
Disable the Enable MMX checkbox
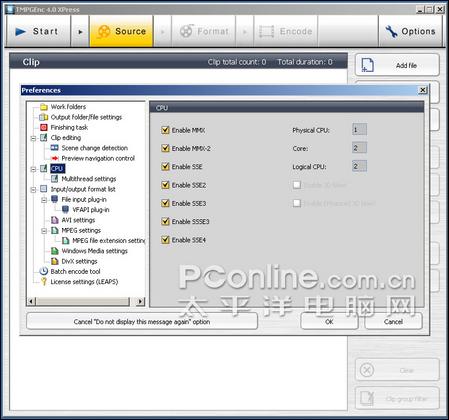click(x=165, y=130)
